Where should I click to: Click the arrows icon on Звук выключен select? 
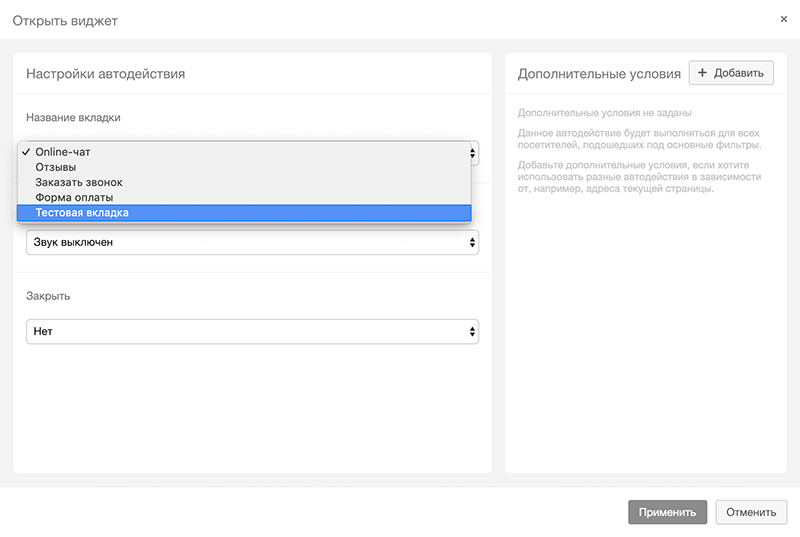[x=472, y=243]
